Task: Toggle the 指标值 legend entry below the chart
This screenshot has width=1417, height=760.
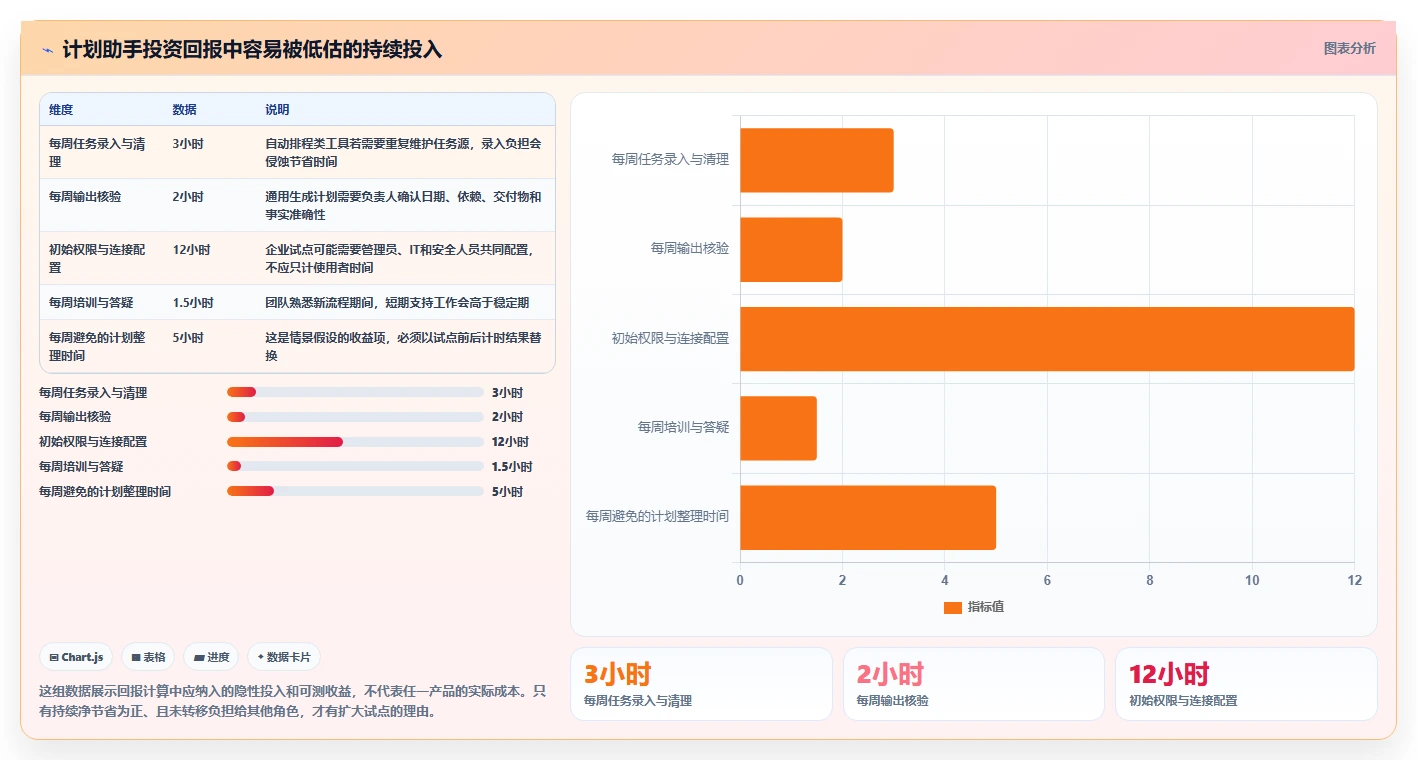Action: [x=973, y=607]
